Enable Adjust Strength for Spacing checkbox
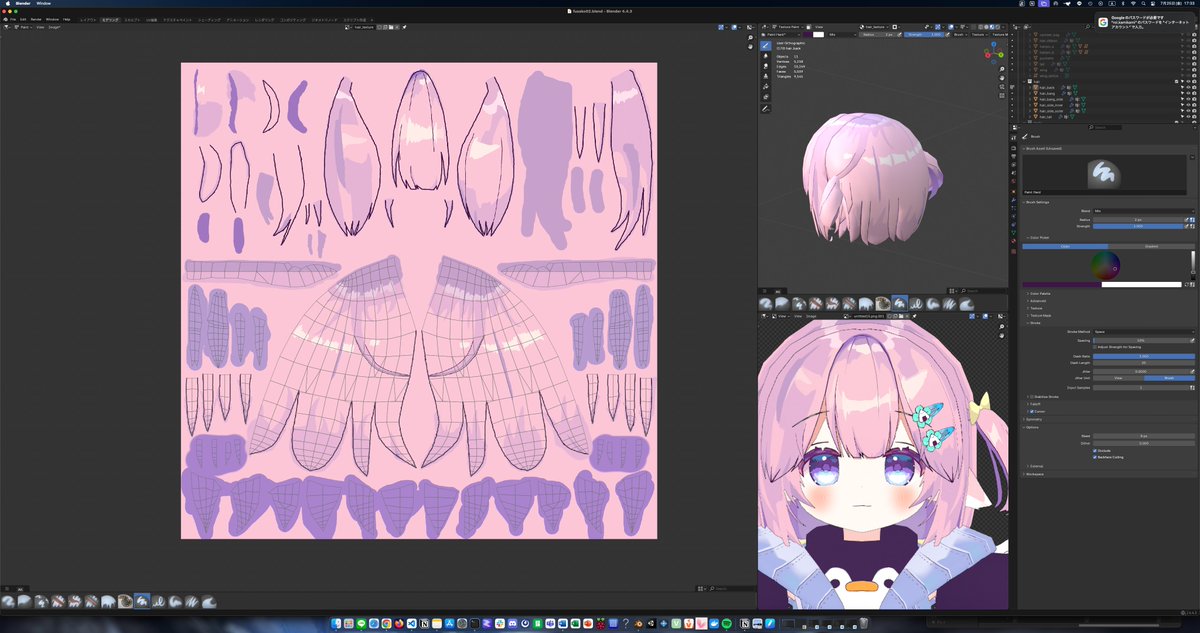 click(x=1095, y=347)
